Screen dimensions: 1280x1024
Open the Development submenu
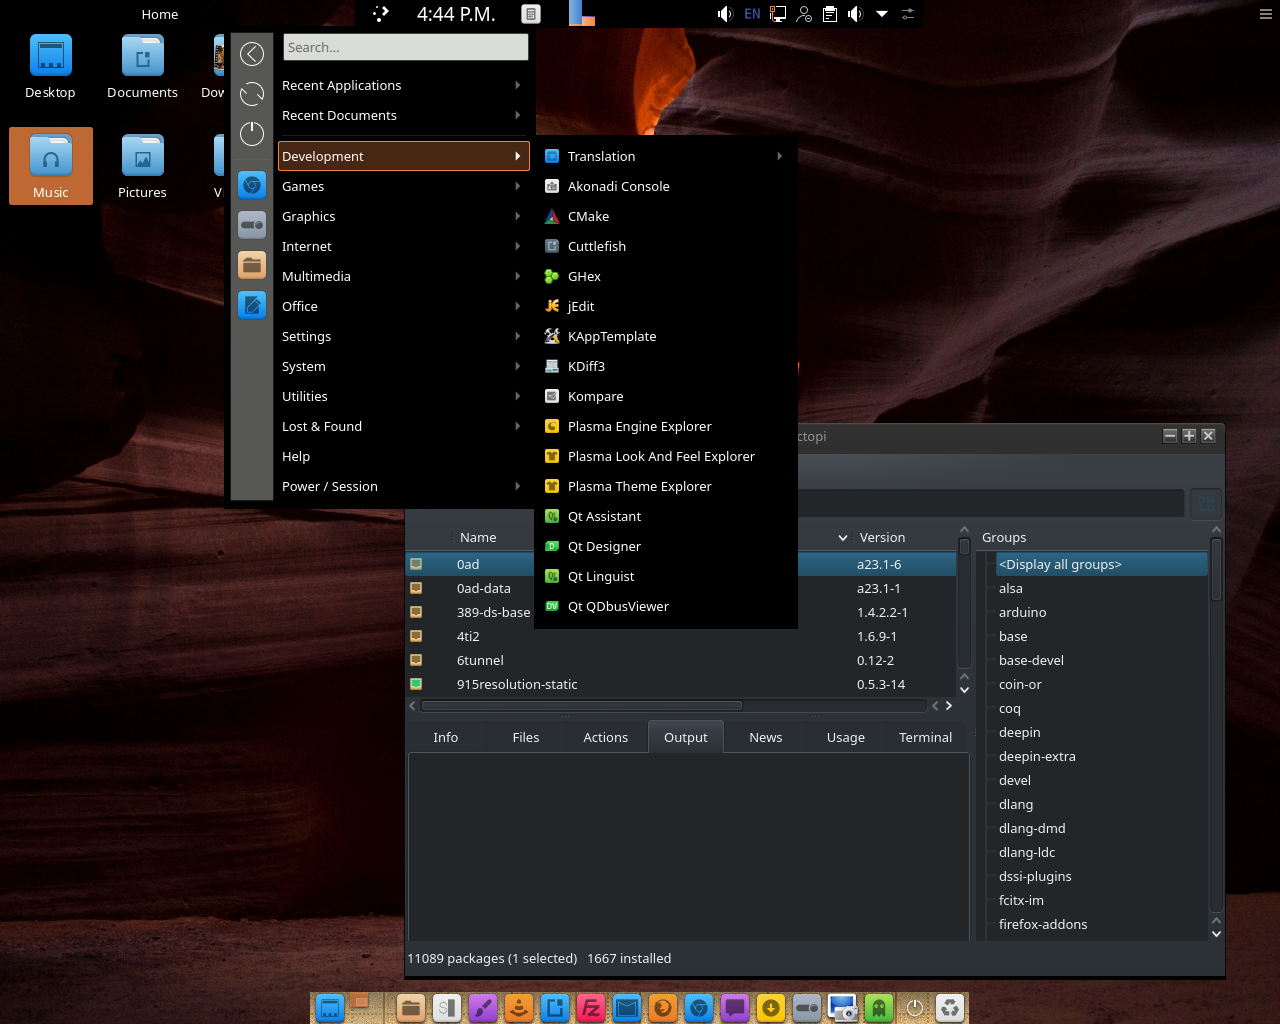pyautogui.click(x=404, y=156)
